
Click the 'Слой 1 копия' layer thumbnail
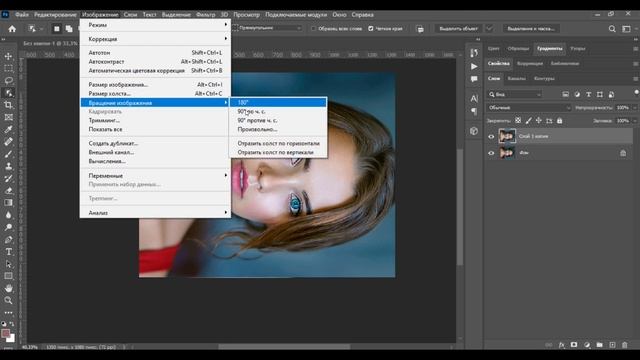click(x=507, y=136)
